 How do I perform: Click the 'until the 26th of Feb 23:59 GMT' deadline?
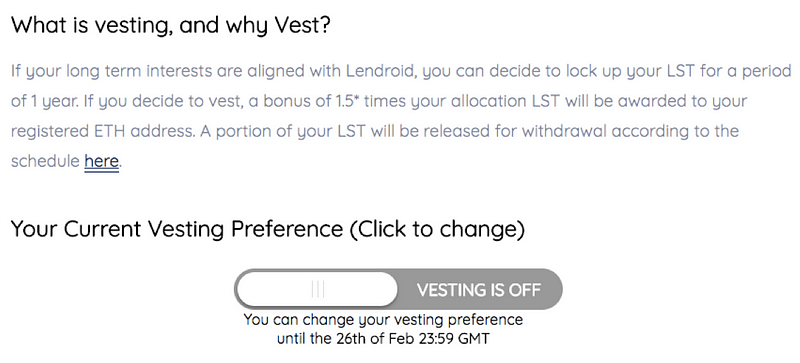click(383, 338)
